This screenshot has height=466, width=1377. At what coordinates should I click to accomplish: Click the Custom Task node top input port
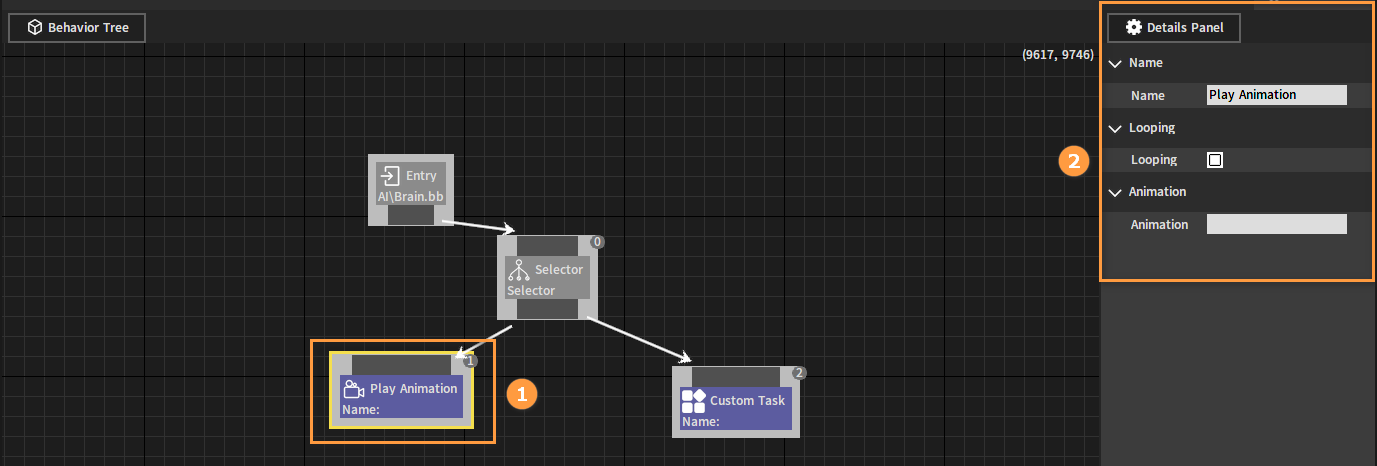[x=735, y=375]
